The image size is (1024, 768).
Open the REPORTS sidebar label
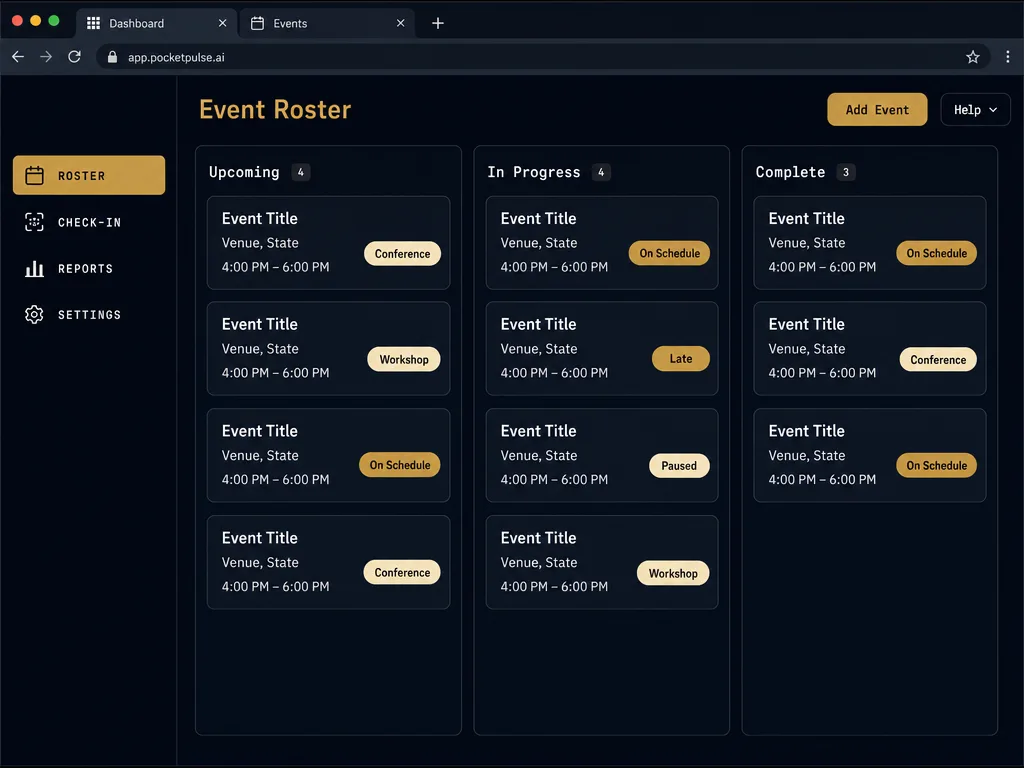tap(86, 268)
